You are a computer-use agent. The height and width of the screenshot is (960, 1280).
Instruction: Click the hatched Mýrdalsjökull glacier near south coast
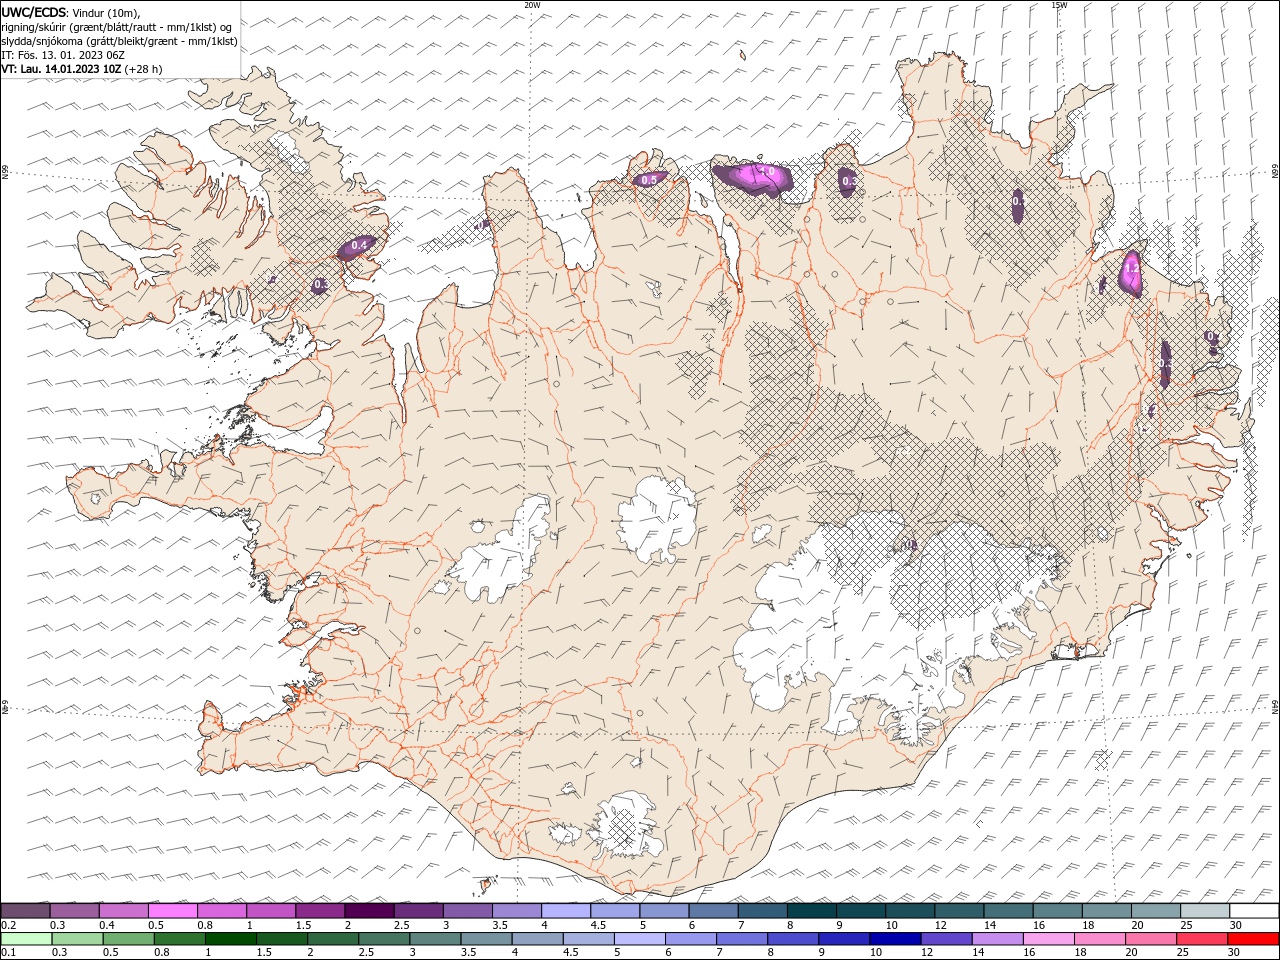(625, 828)
